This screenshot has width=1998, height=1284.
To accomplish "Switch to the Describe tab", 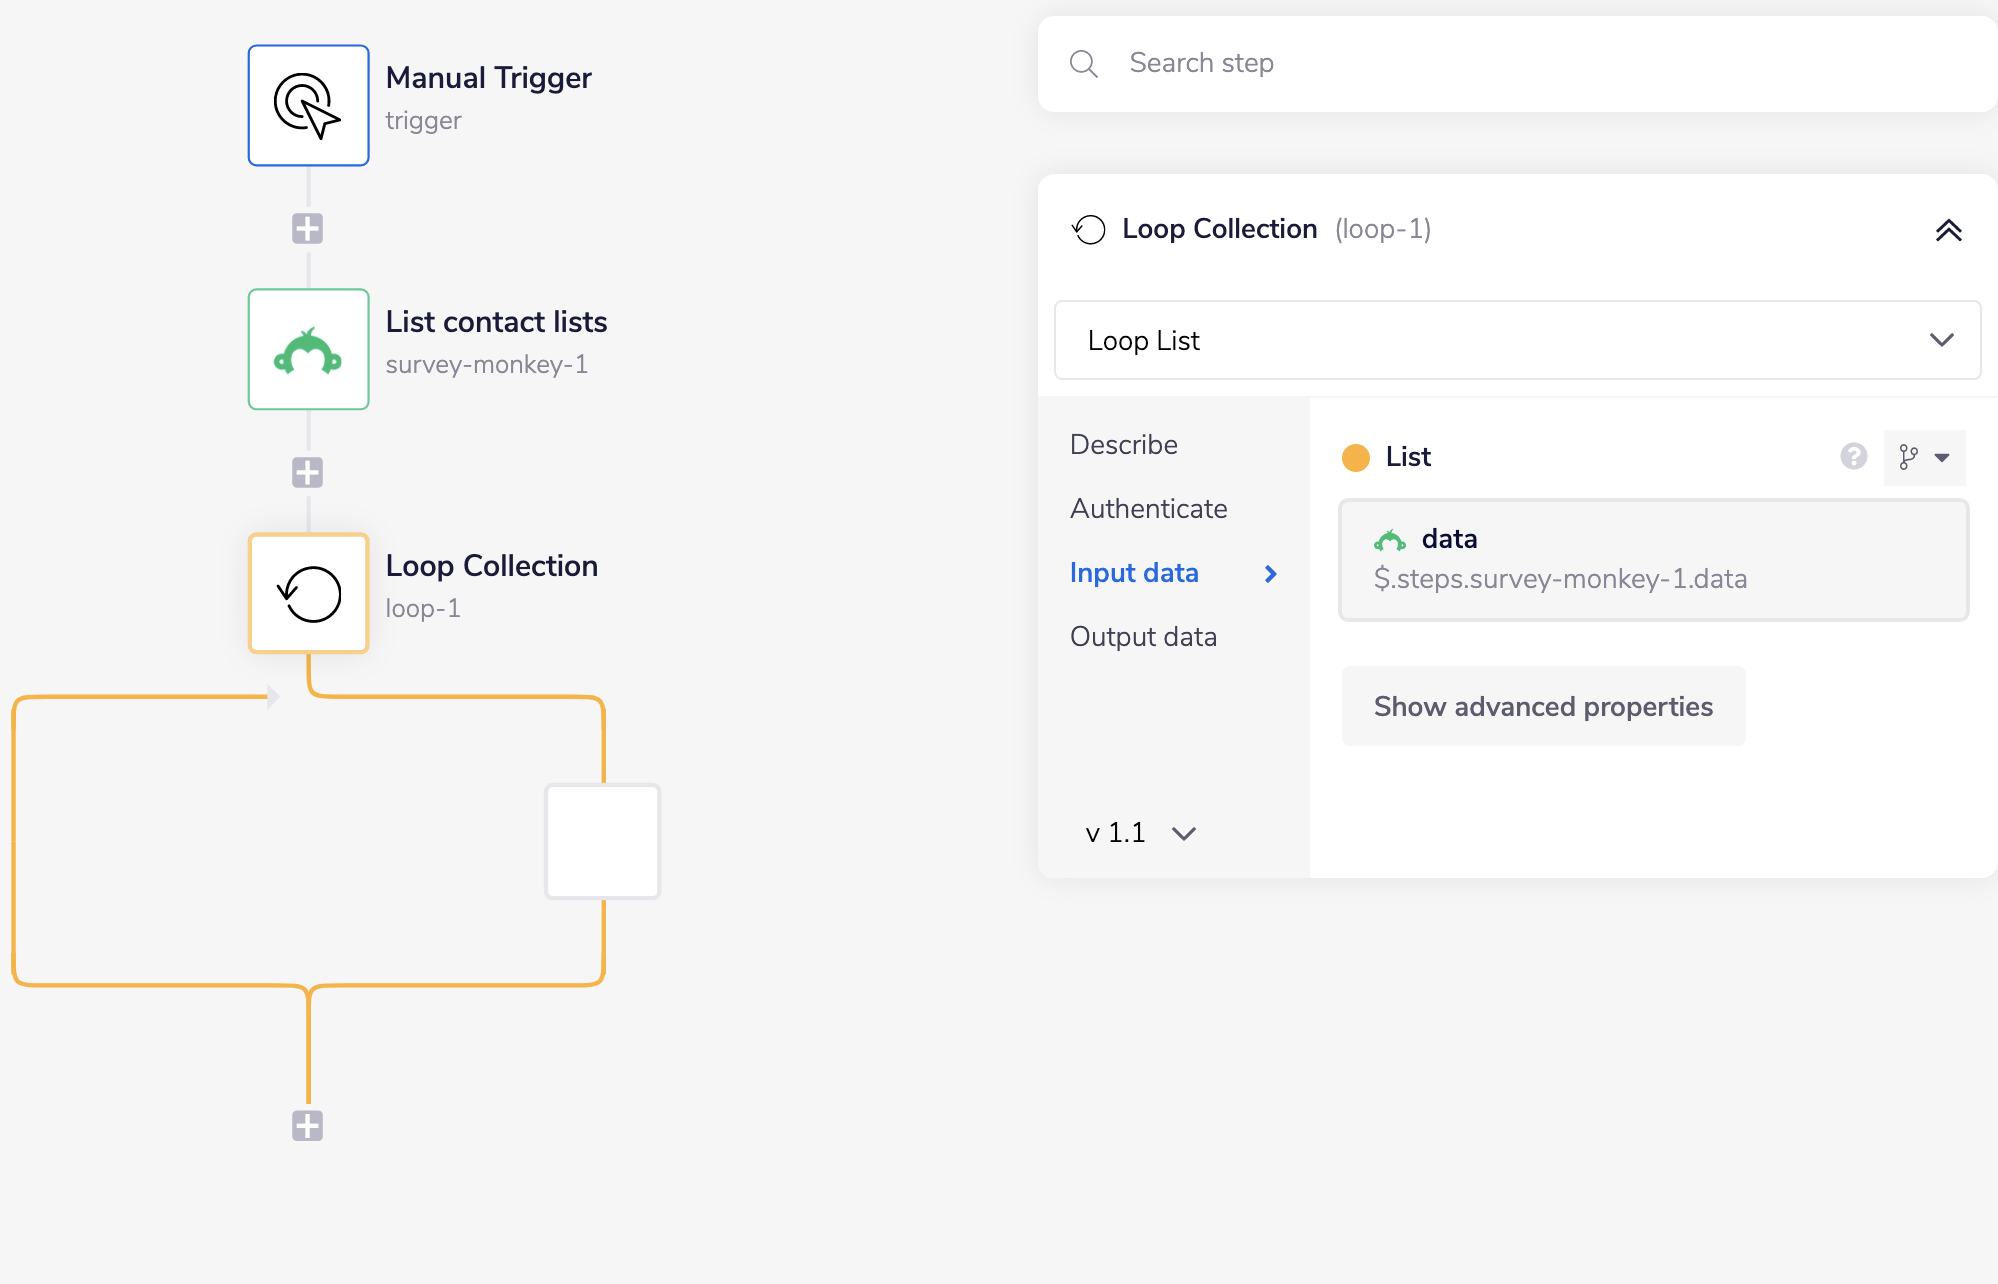I will tap(1123, 444).
